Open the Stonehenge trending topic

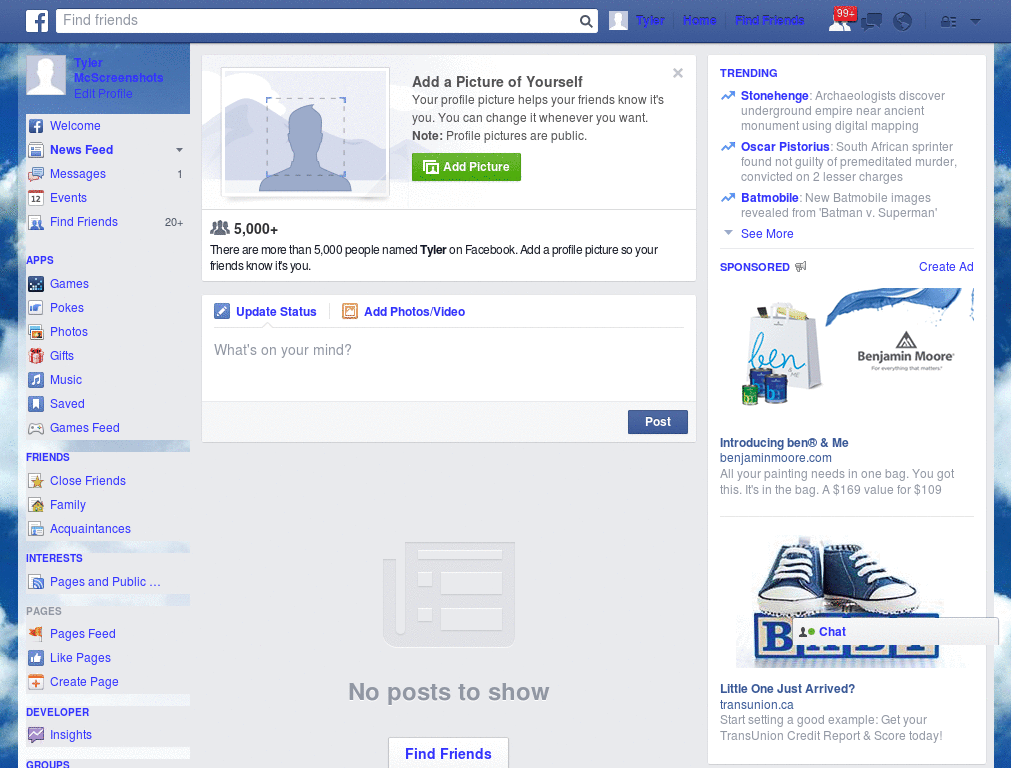775,96
